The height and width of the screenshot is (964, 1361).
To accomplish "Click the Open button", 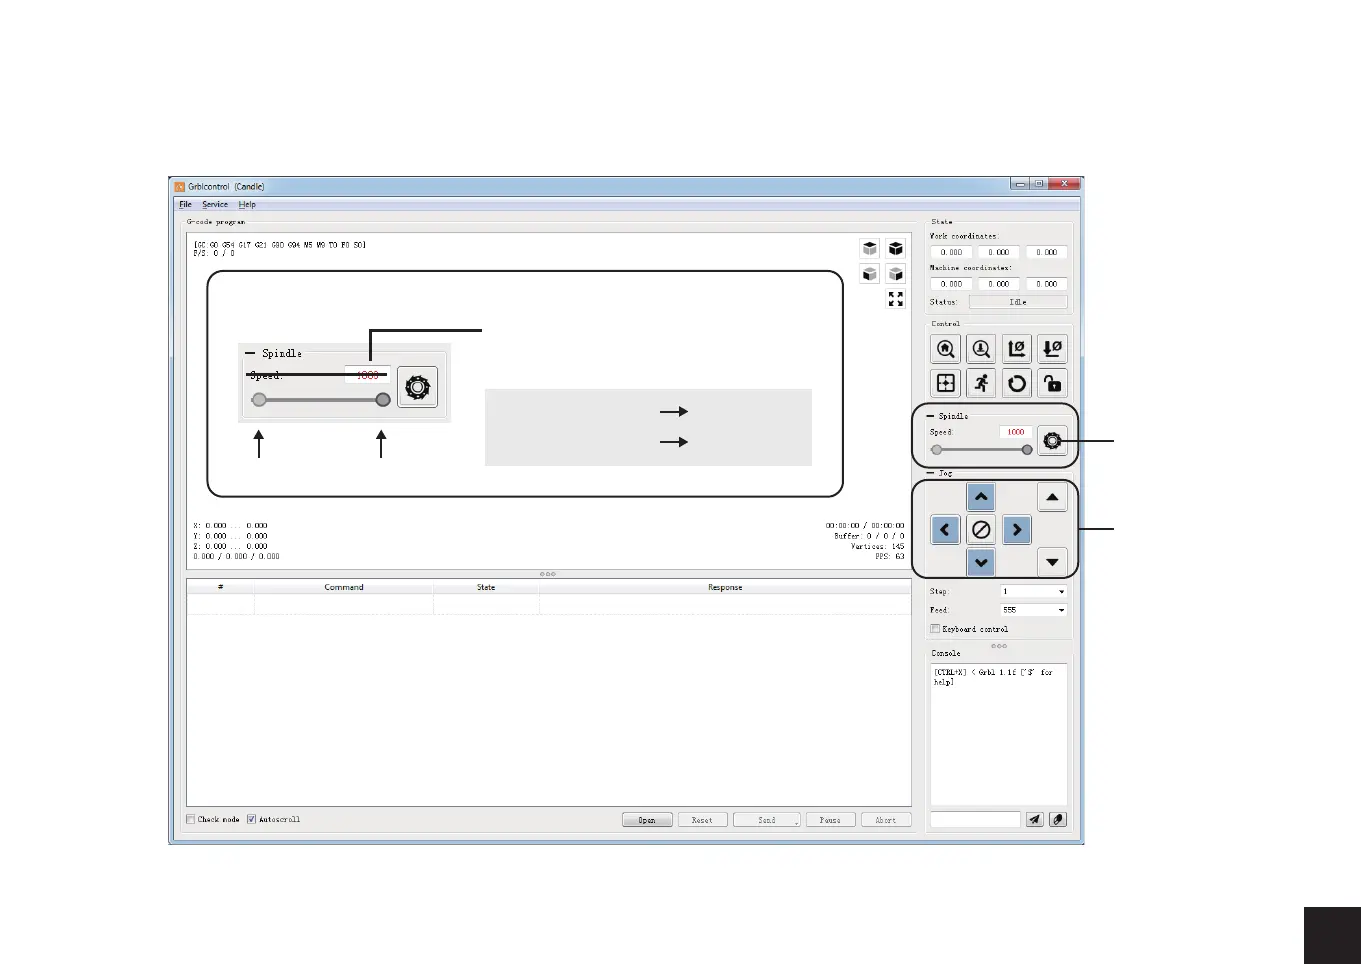I will (647, 820).
